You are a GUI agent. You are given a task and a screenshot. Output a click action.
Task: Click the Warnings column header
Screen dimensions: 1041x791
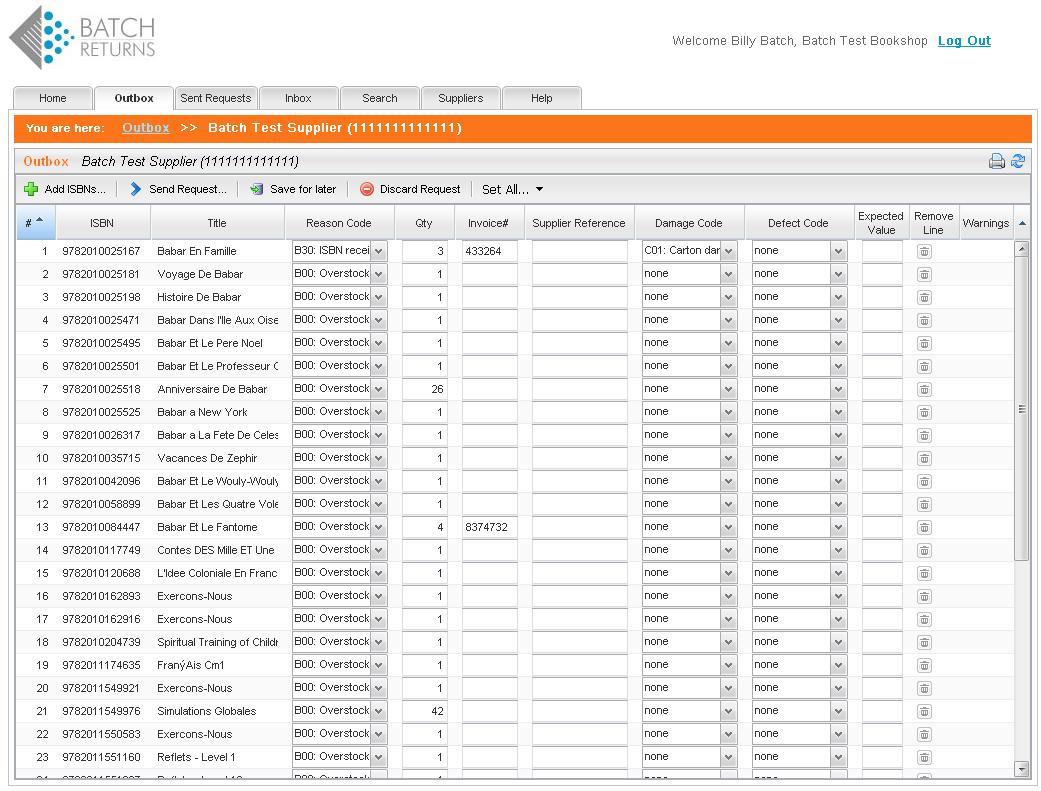[986, 223]
